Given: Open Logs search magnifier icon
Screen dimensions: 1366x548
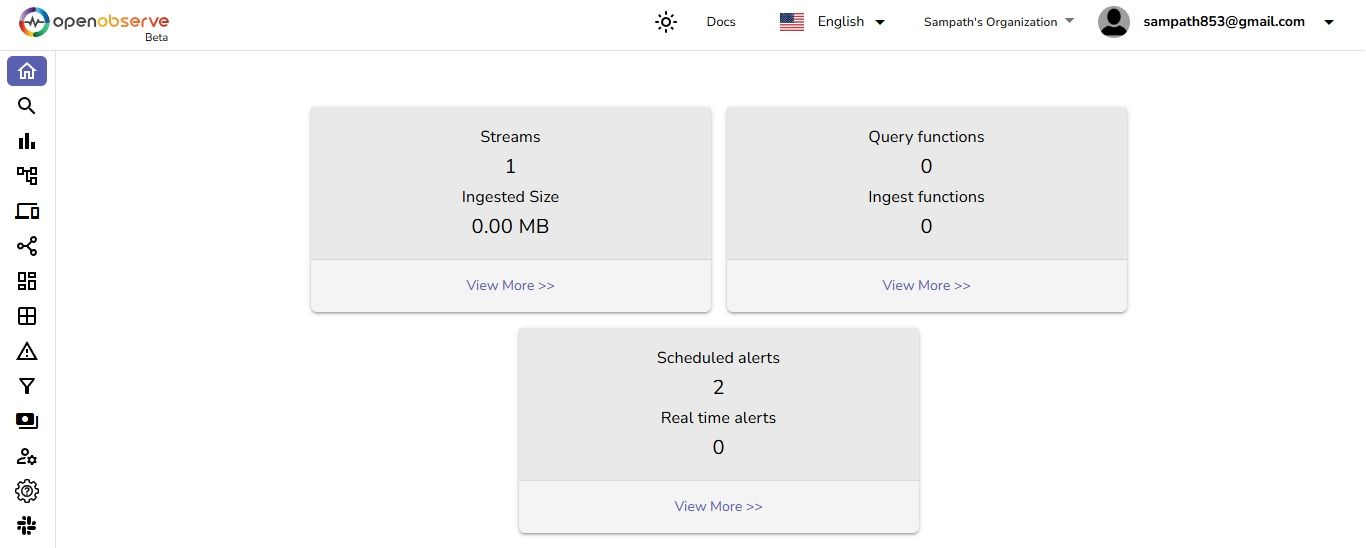Looking at the screenshot, I should point(27,106).
